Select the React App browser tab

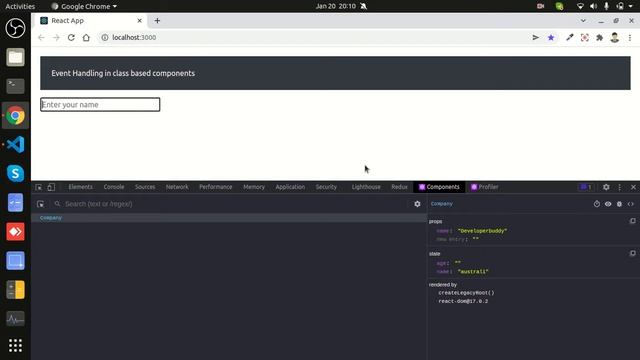[91, 20]
